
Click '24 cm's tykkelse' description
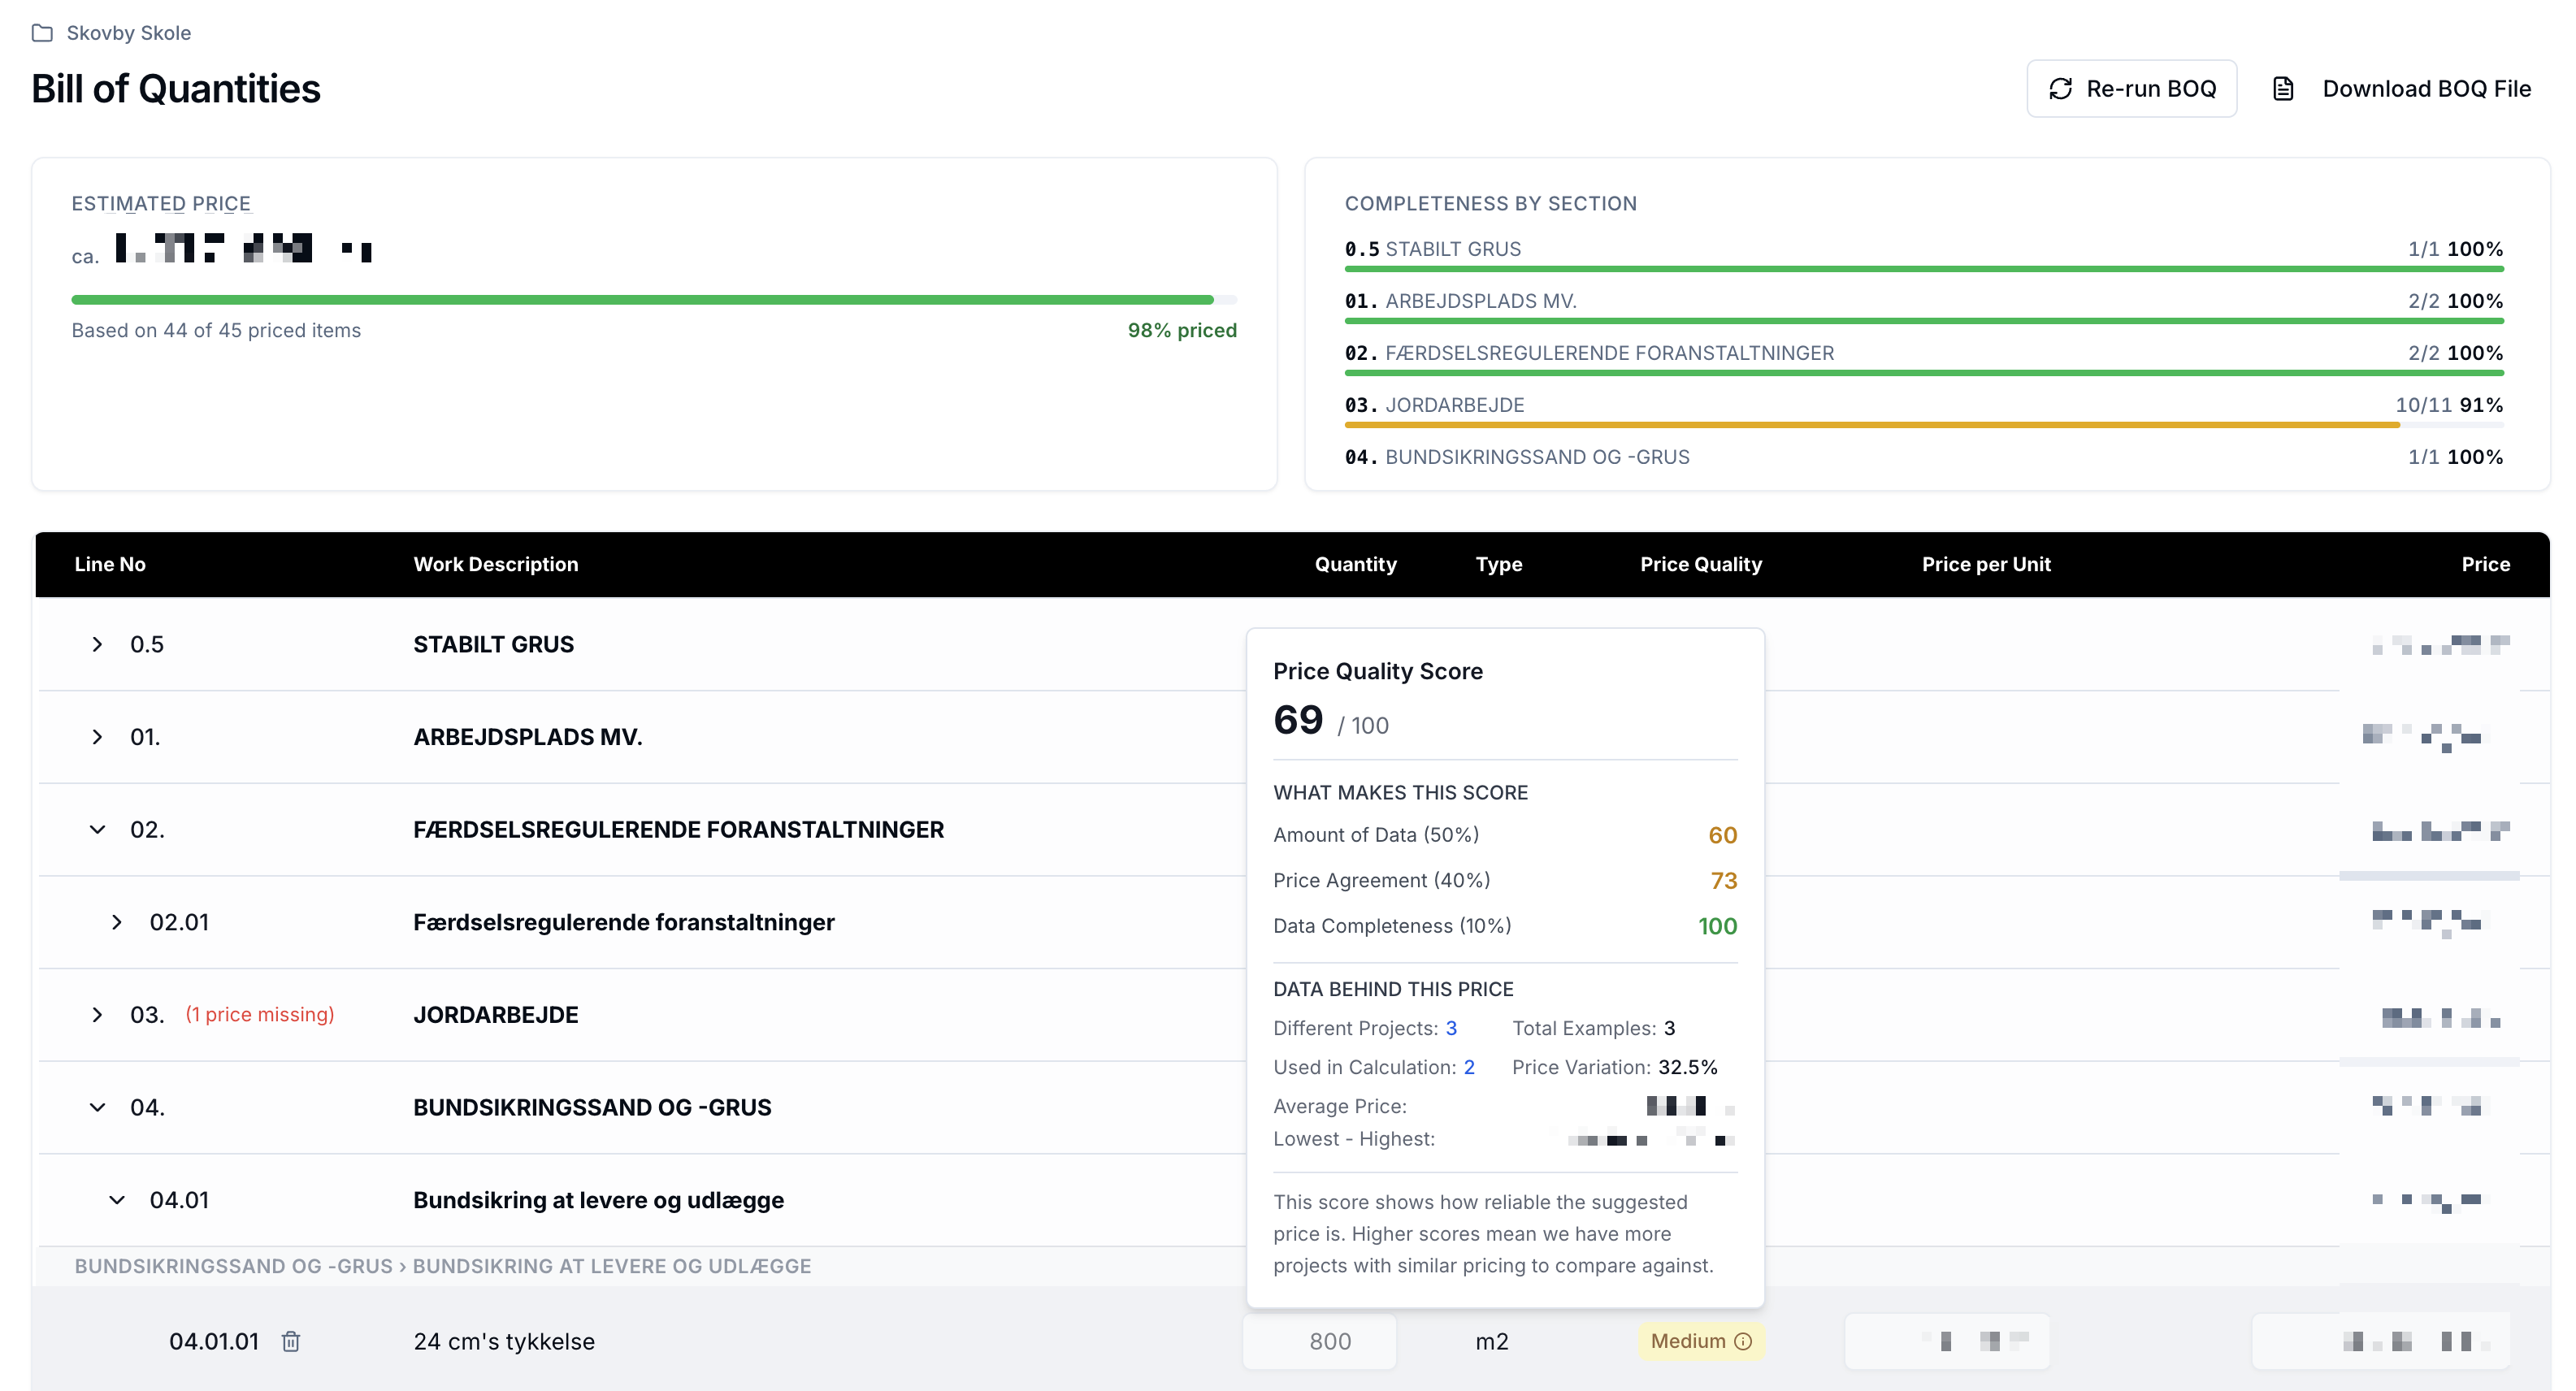504,1341
